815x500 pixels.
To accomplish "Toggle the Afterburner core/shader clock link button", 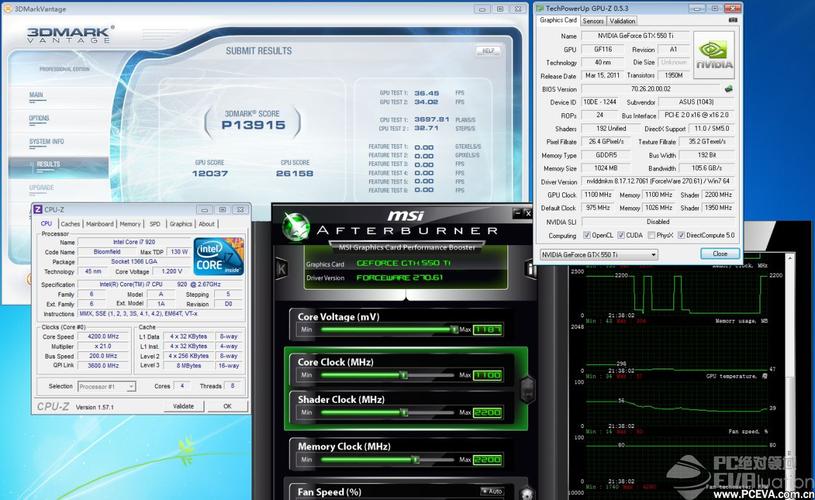I will 527,389.
